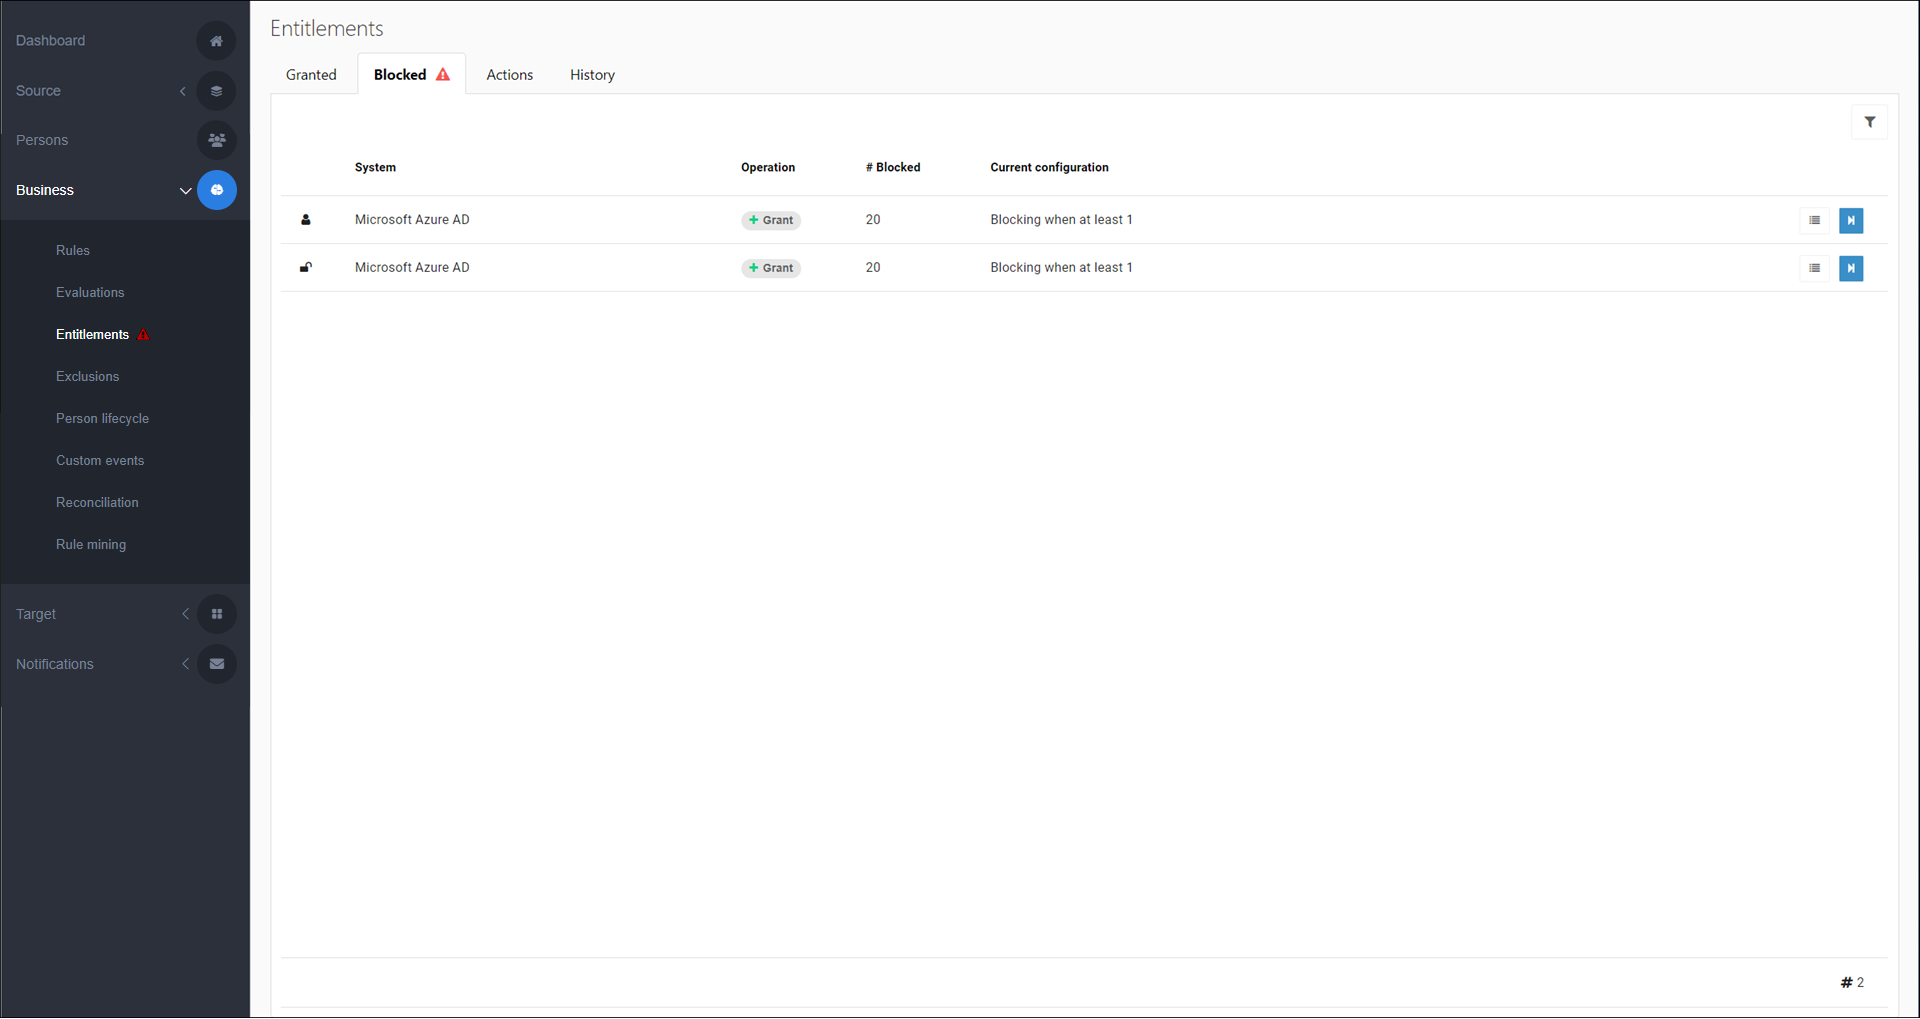Expand the Source menu chevron

pos(183,91)
